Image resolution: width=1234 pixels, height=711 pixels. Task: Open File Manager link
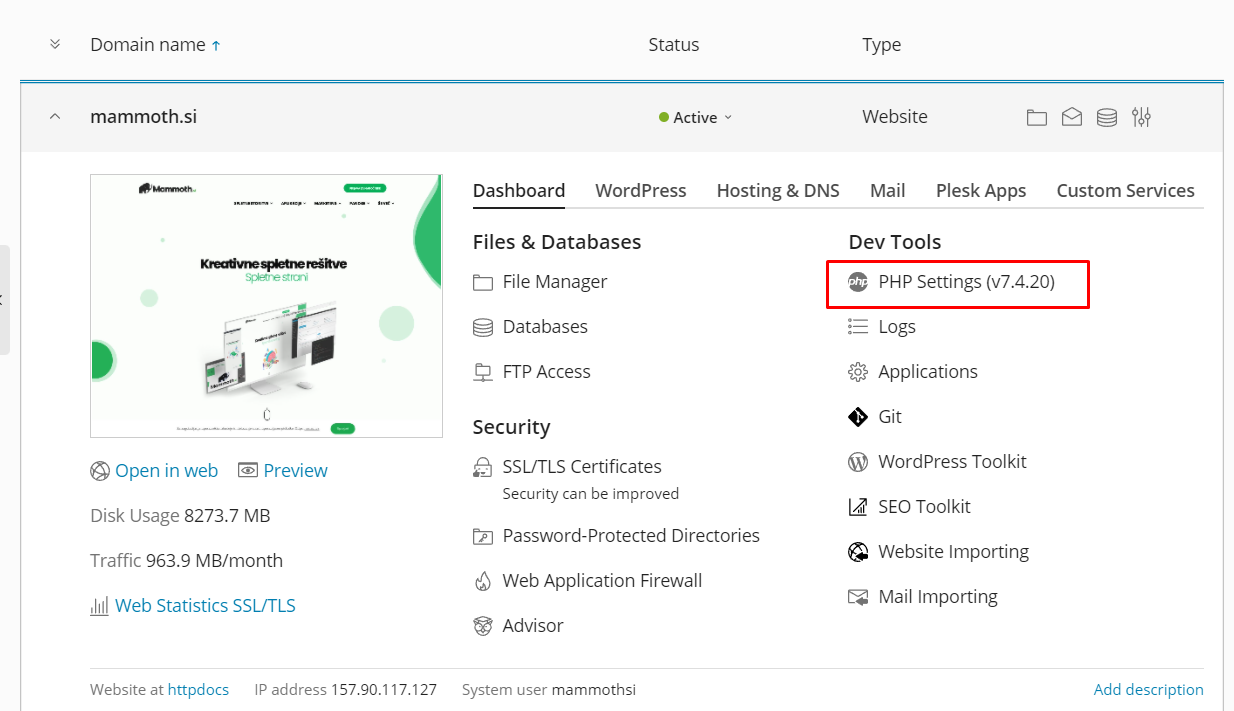(x=555, y=282)
